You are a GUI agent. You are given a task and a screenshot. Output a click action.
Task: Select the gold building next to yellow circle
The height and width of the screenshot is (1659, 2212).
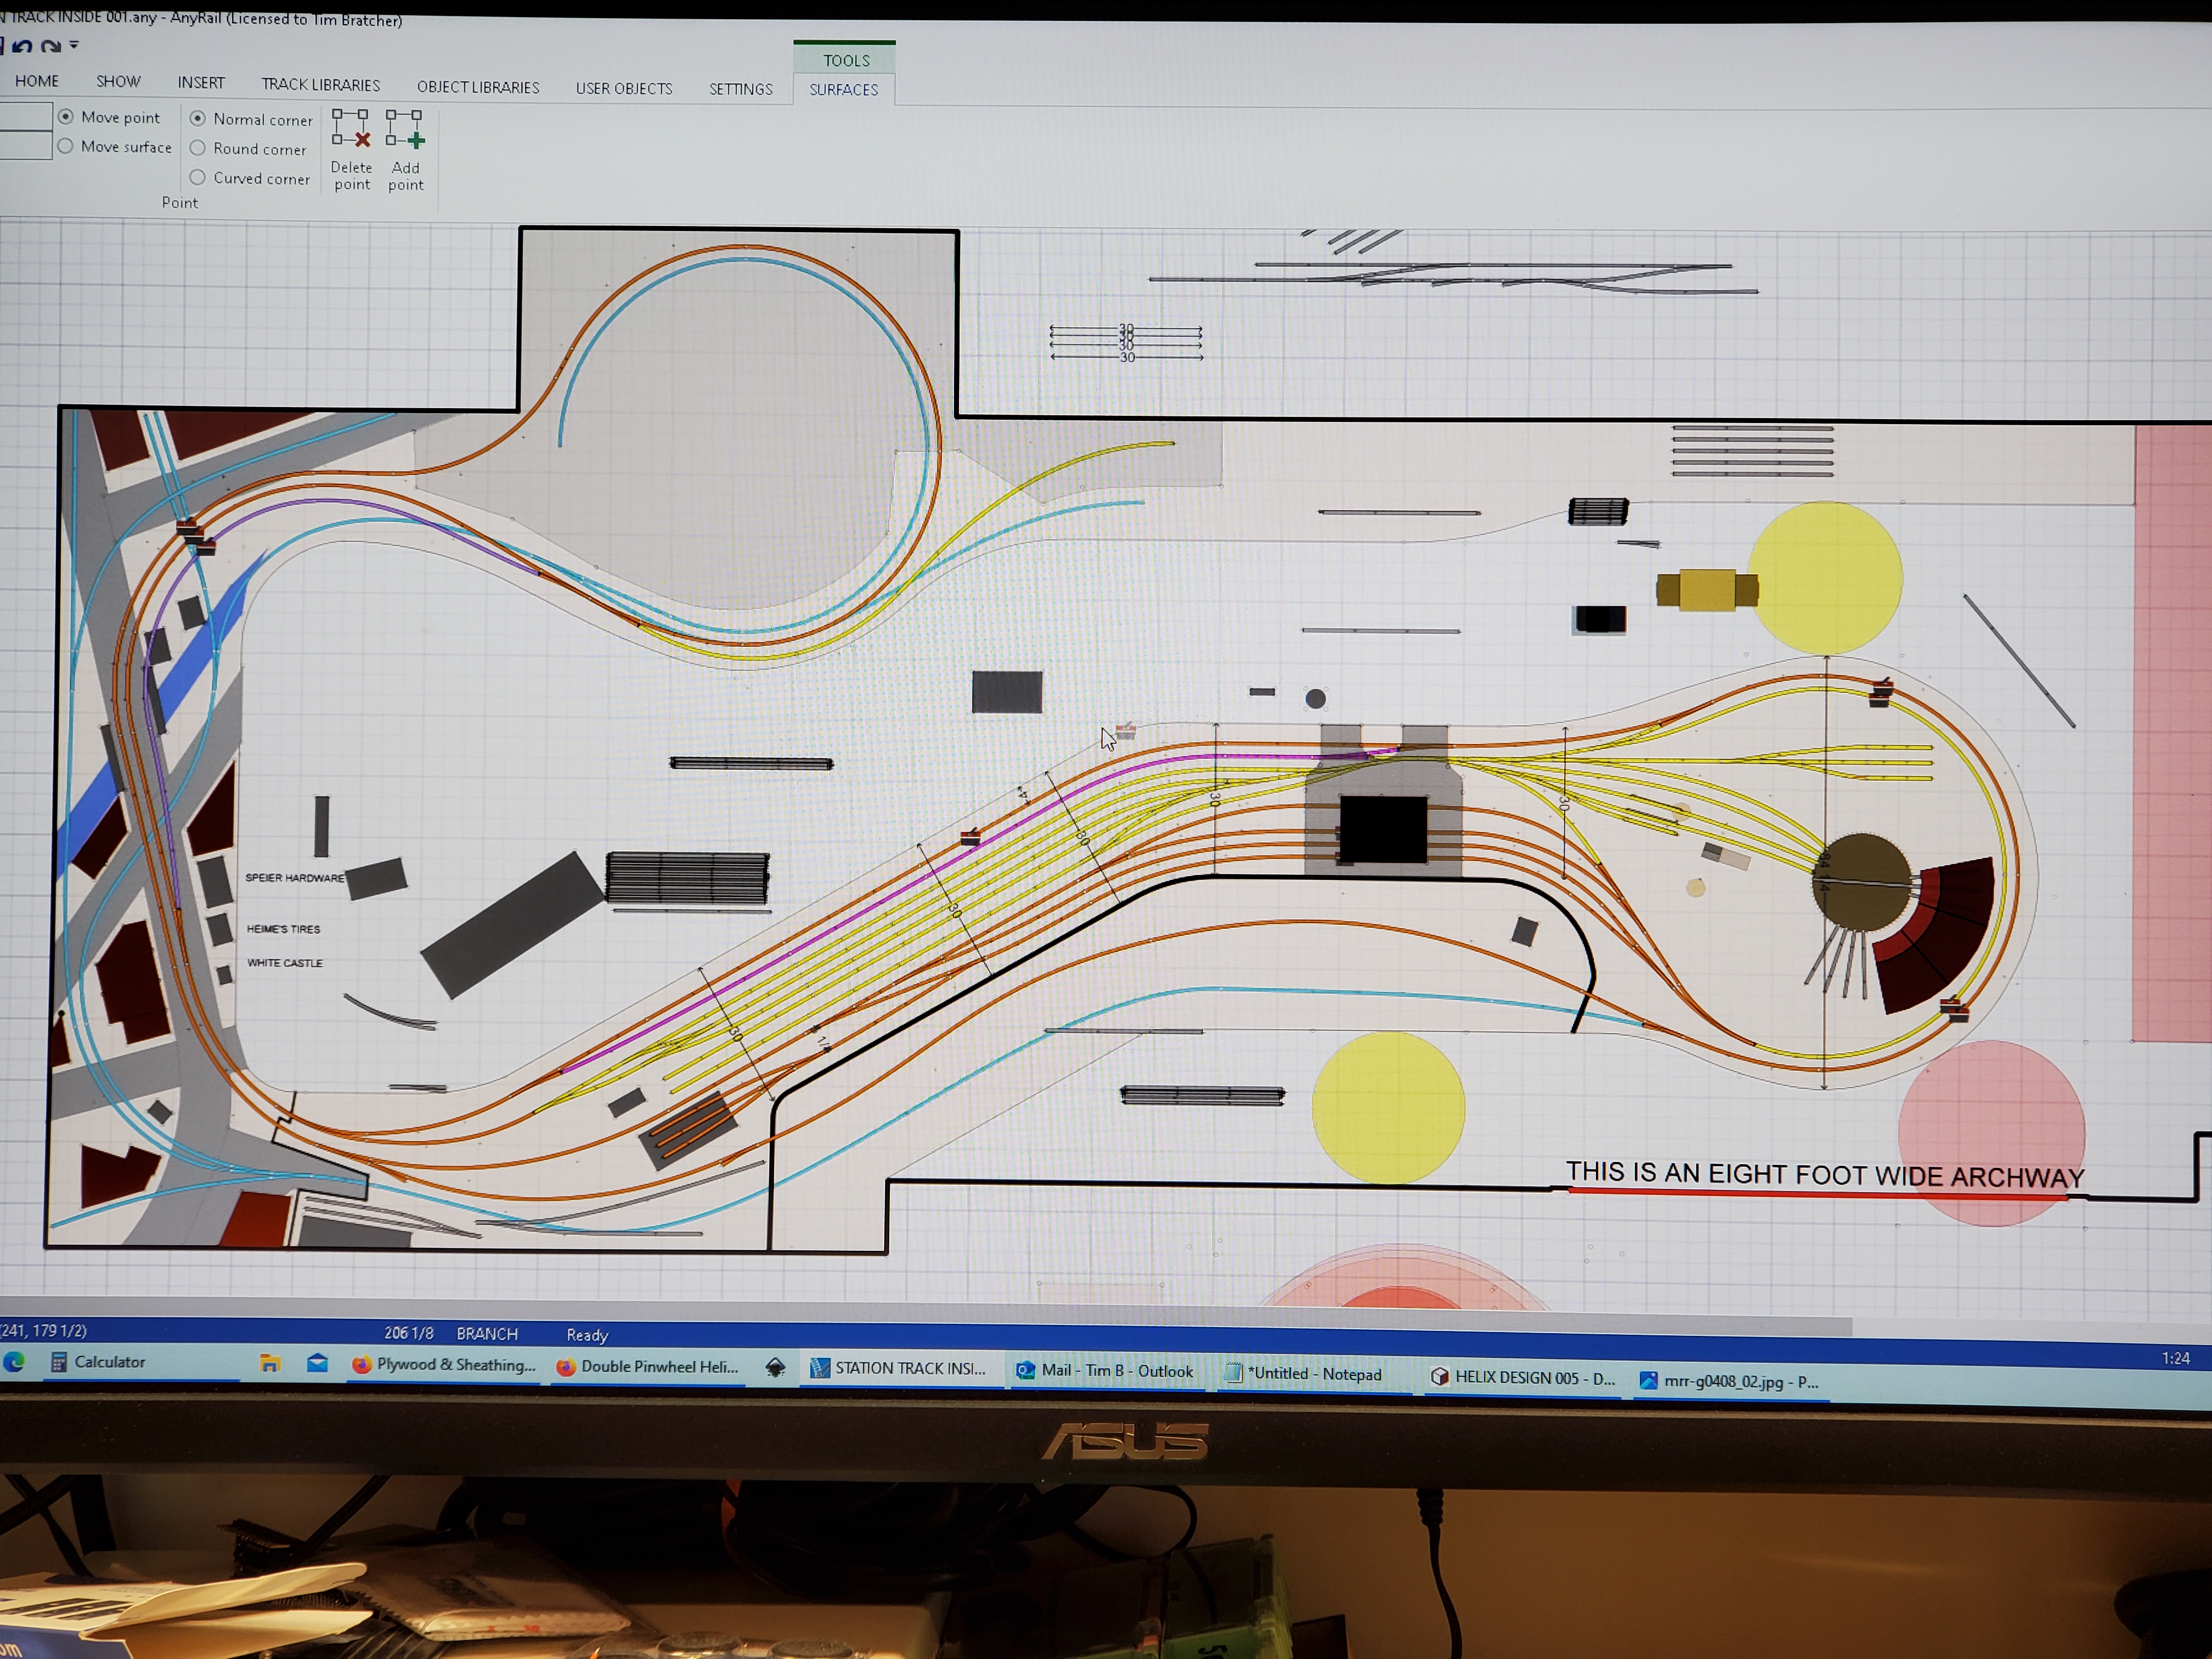point(1706,590)
